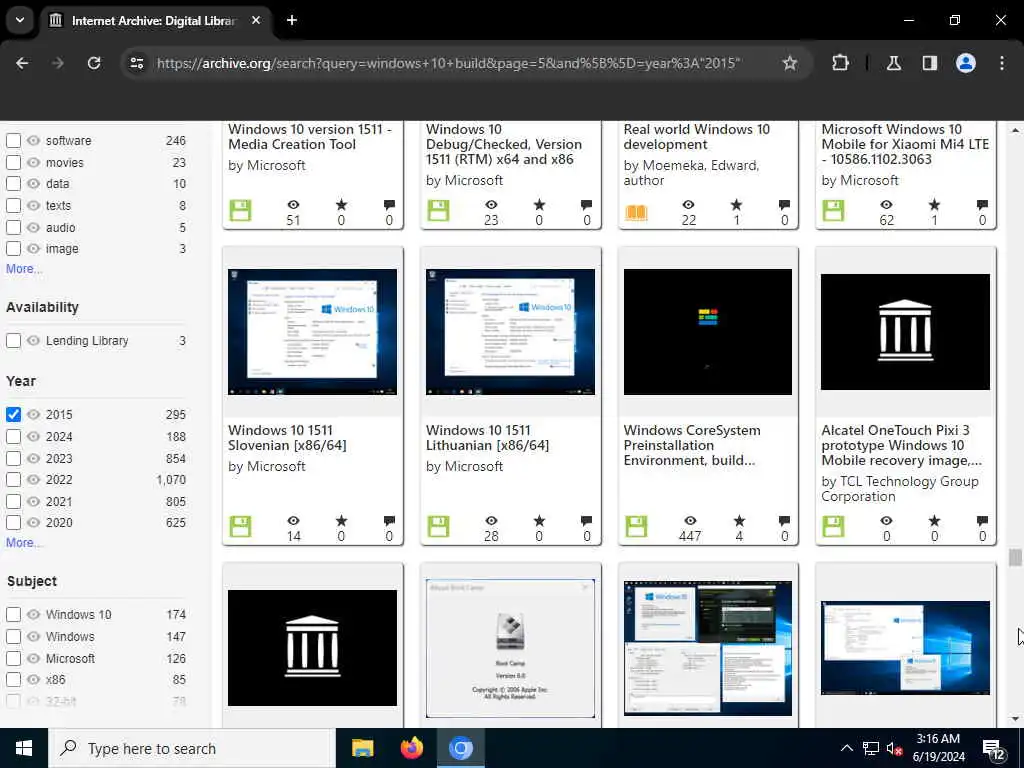
Task: Click reviews bubble icon on Debug/Checked card
Action: [x=586, y=204]
